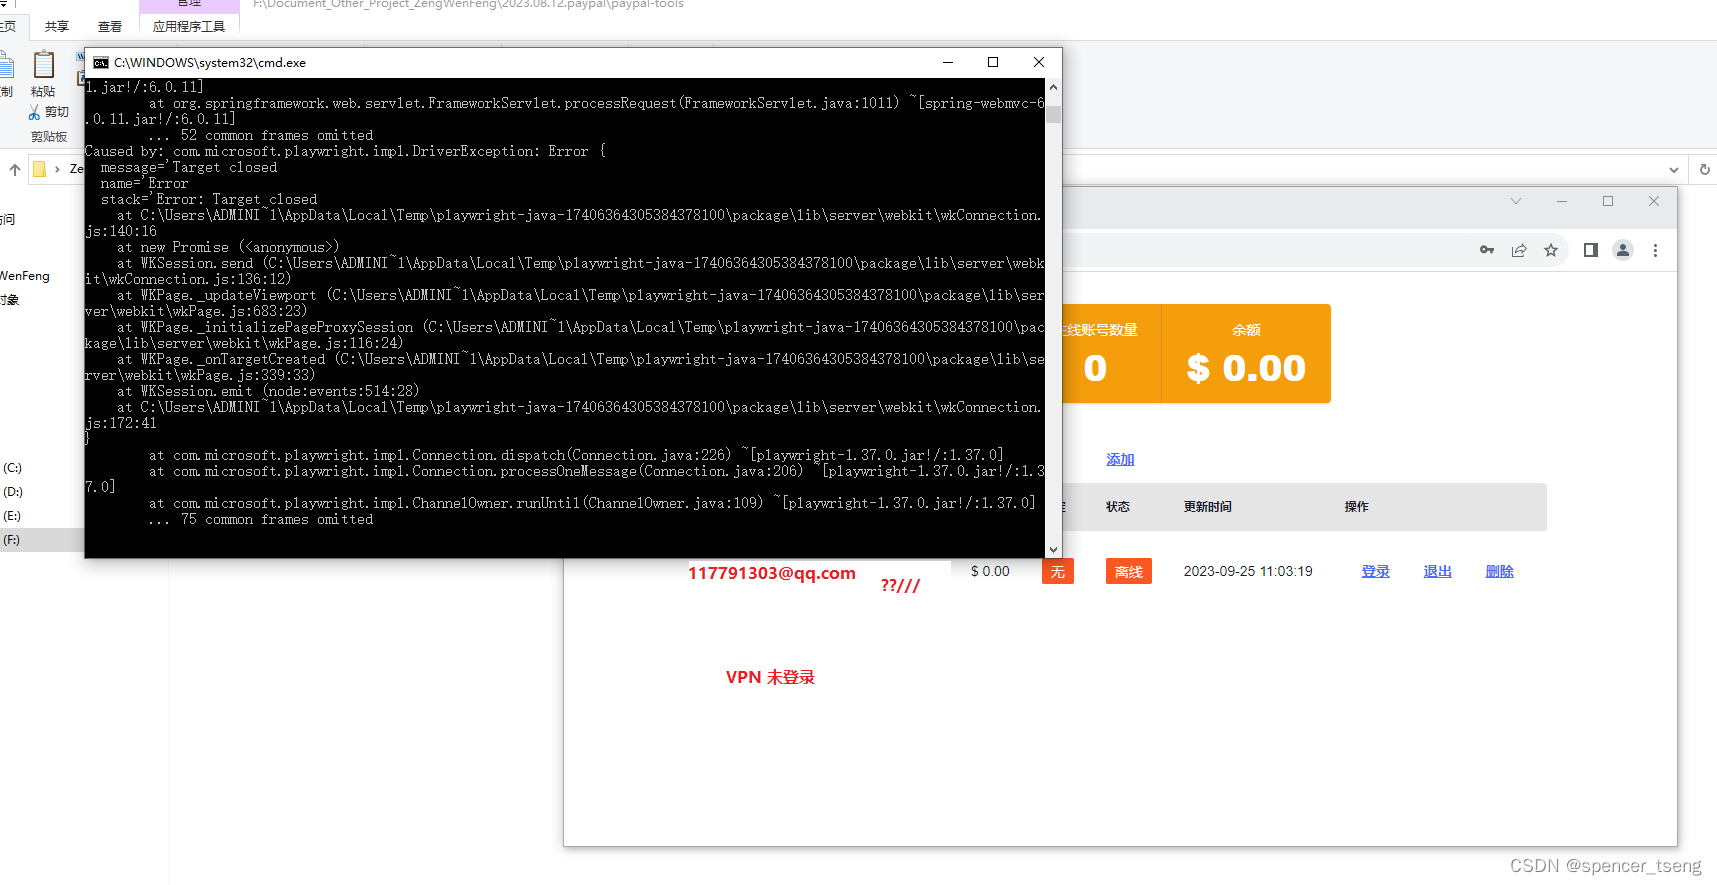Click the Cut scissors icon in File Explorer

[34, 112]
